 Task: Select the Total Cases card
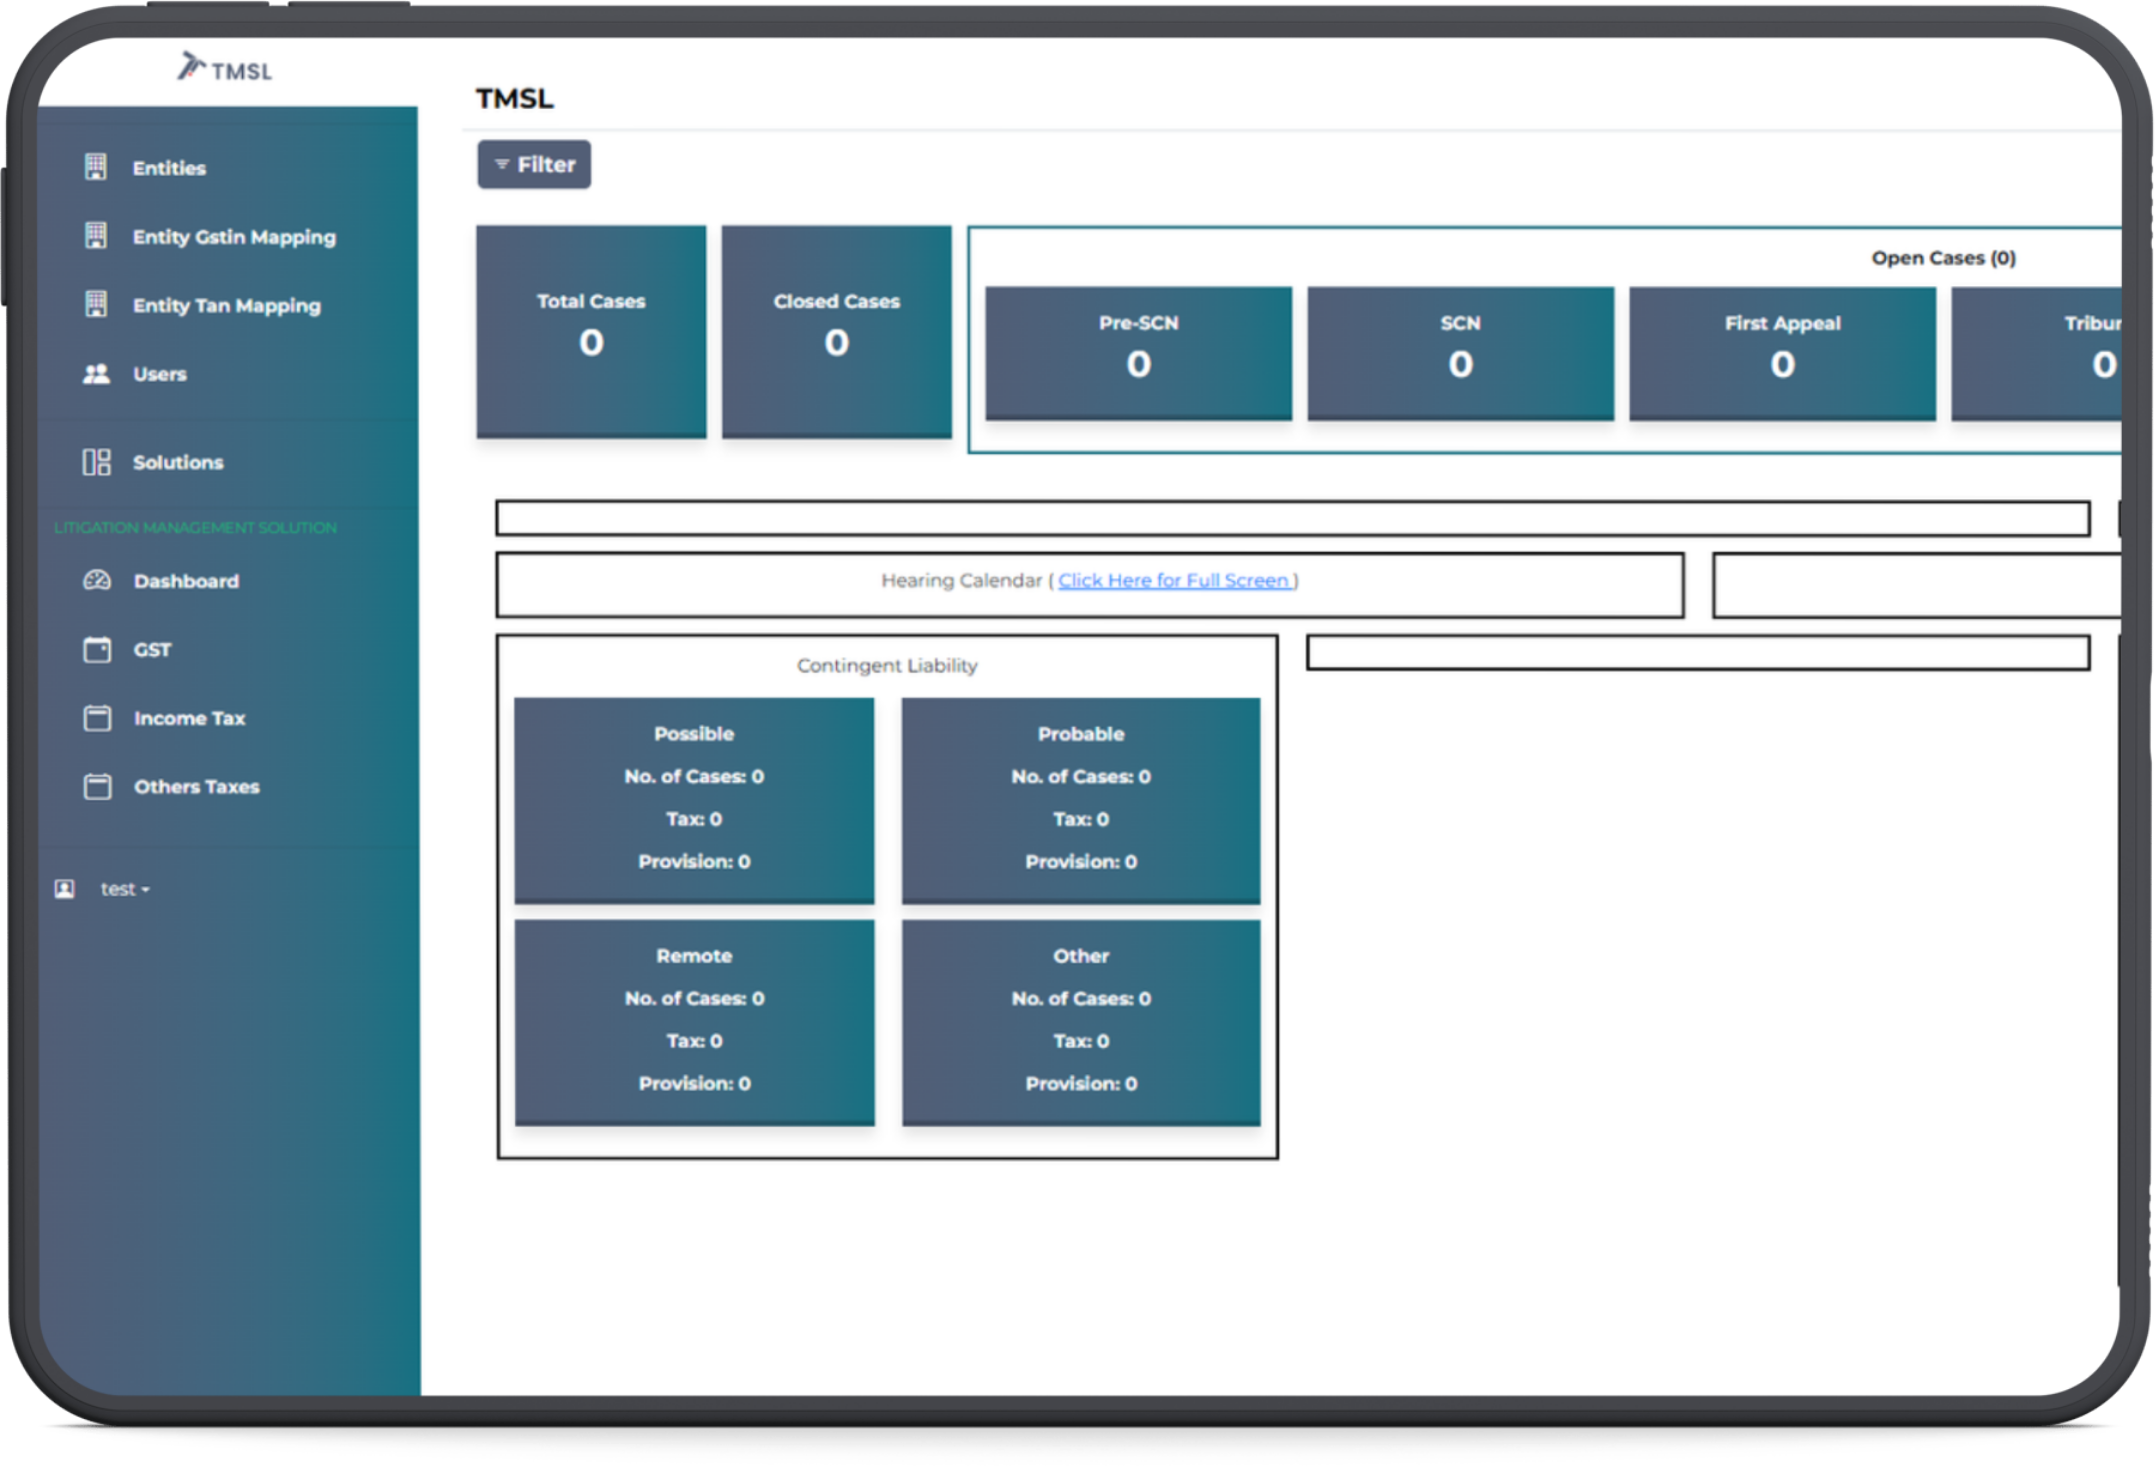[x=591, y=331]
